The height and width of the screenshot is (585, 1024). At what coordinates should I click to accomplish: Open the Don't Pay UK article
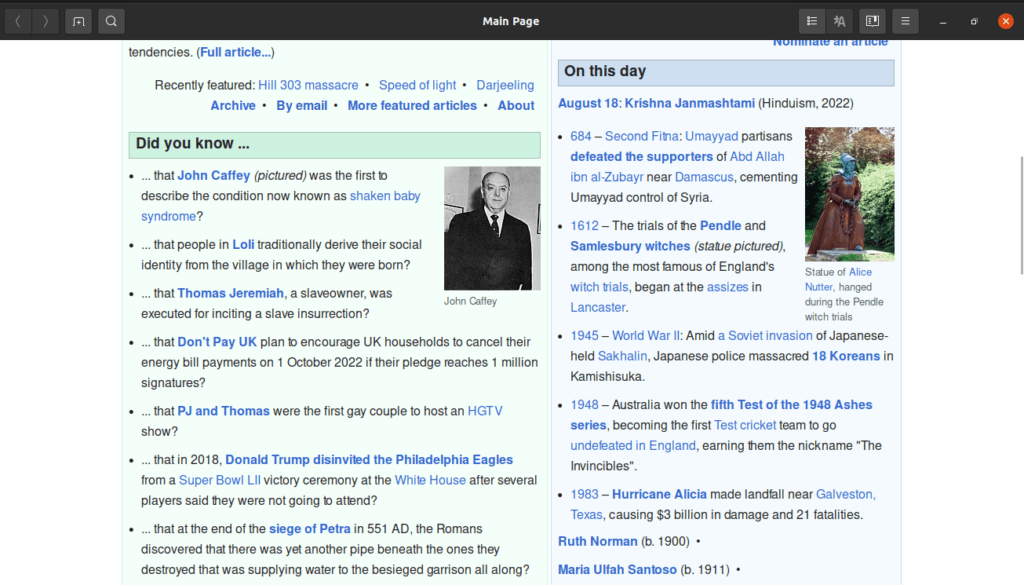[217, 342]
